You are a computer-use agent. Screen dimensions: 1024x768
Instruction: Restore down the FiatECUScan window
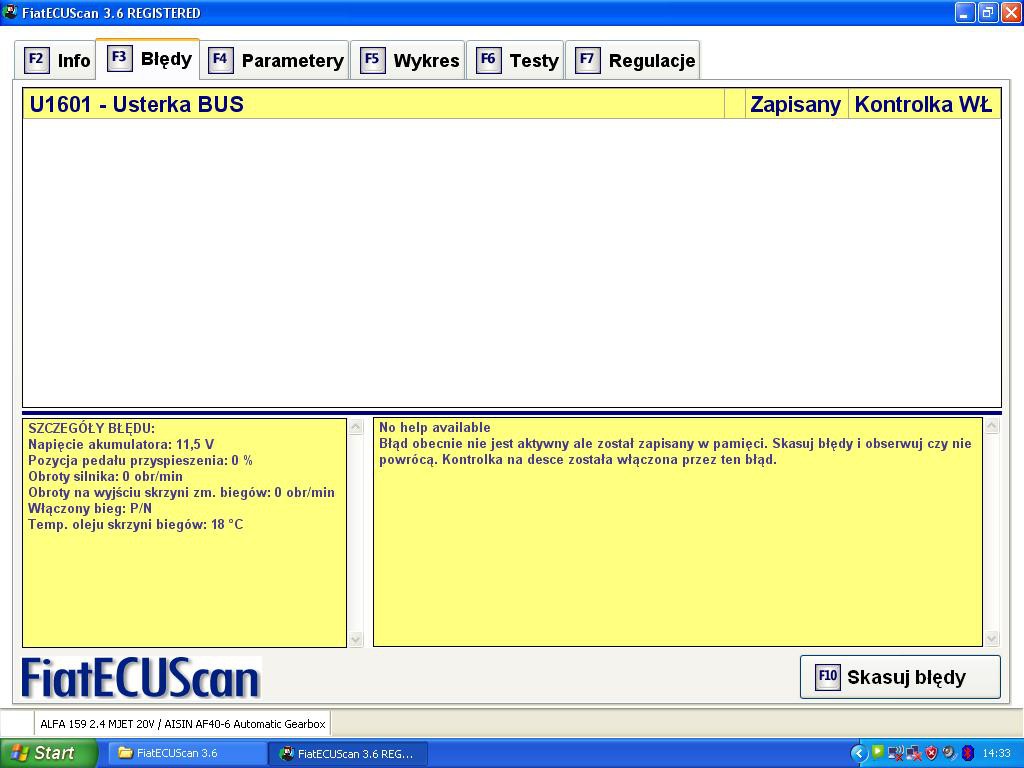988,12
